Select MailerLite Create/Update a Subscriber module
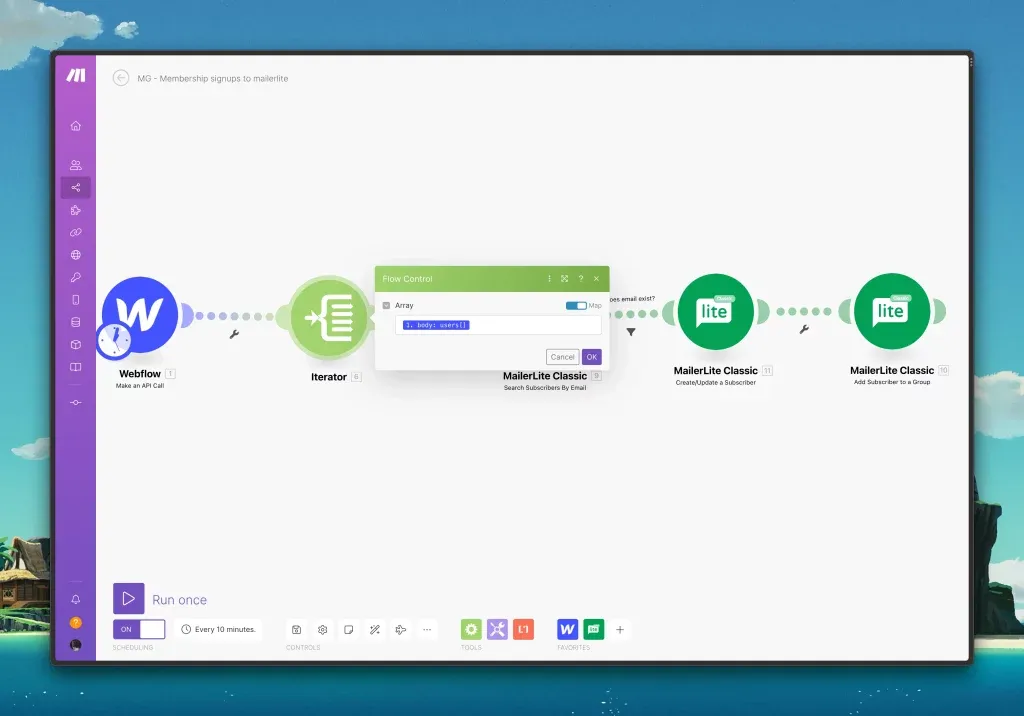The width and height of the screenshot is (1024, 716). click(x=715, y=312)
